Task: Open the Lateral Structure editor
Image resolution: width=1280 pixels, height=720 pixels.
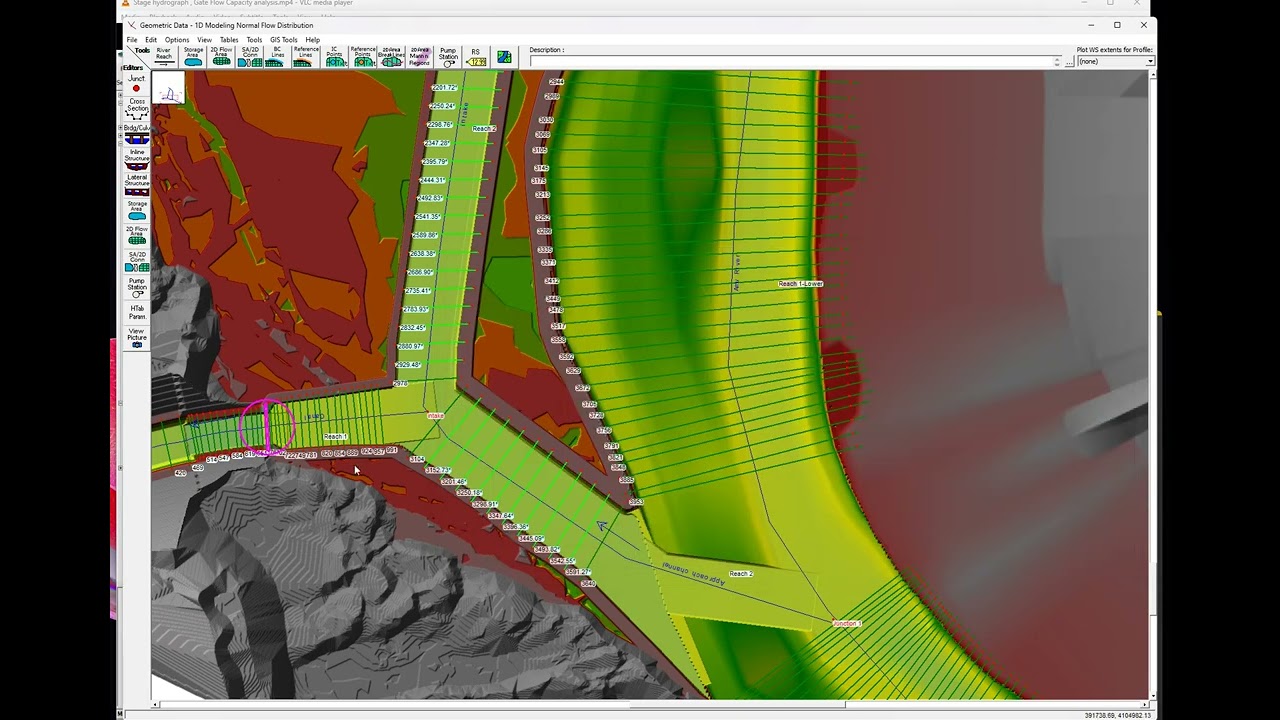Action: 136,185
